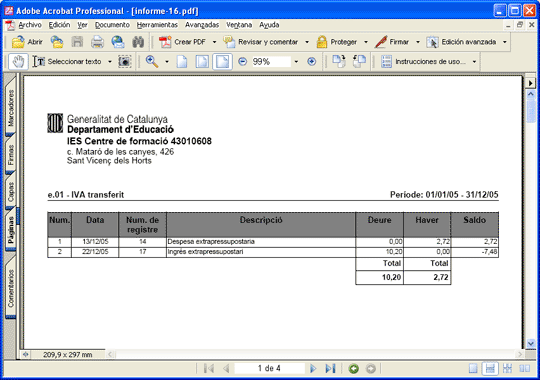Image resolution: width=540 pixels, height=380 pixels.
Task: Click the email globe icon
Action: 118,42
